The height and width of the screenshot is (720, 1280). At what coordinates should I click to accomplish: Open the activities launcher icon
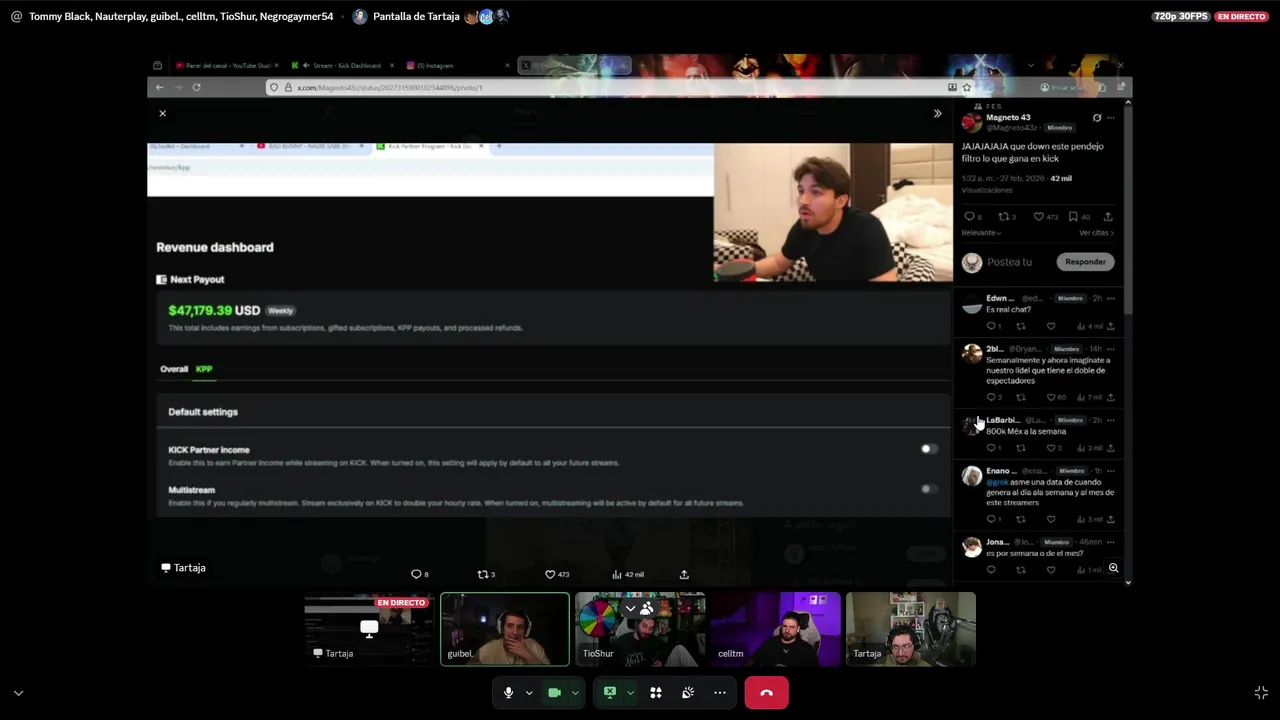(x=656, y=693)
